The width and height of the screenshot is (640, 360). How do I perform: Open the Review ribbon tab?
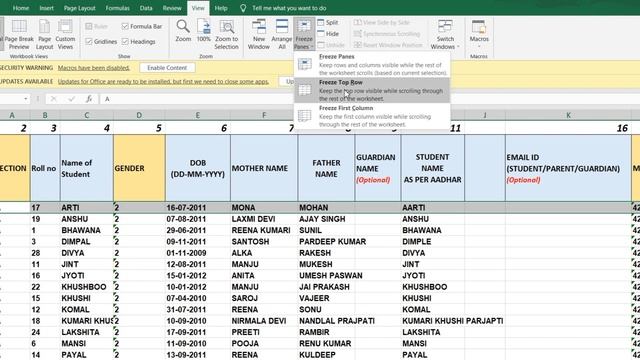tap(172, 8)
